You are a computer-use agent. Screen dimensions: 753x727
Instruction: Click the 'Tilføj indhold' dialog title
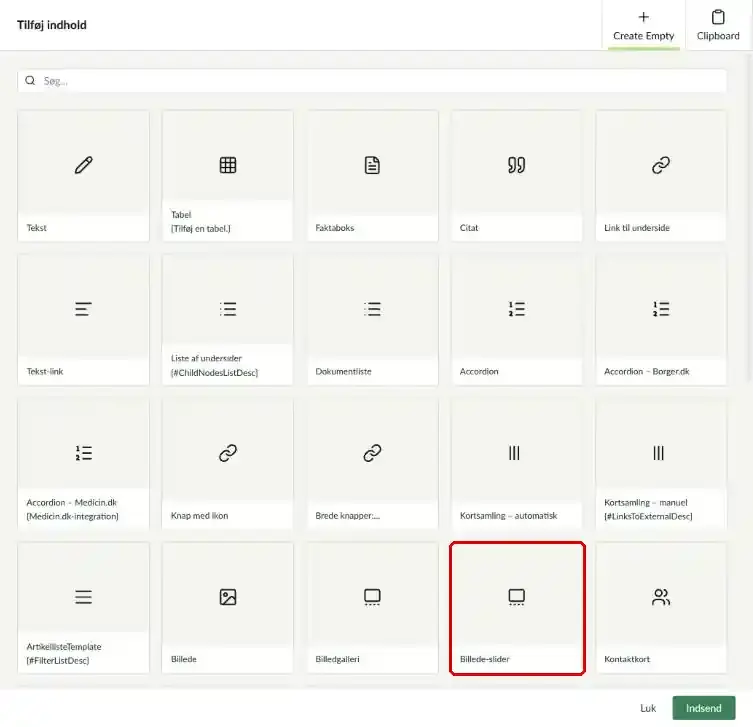52,25
